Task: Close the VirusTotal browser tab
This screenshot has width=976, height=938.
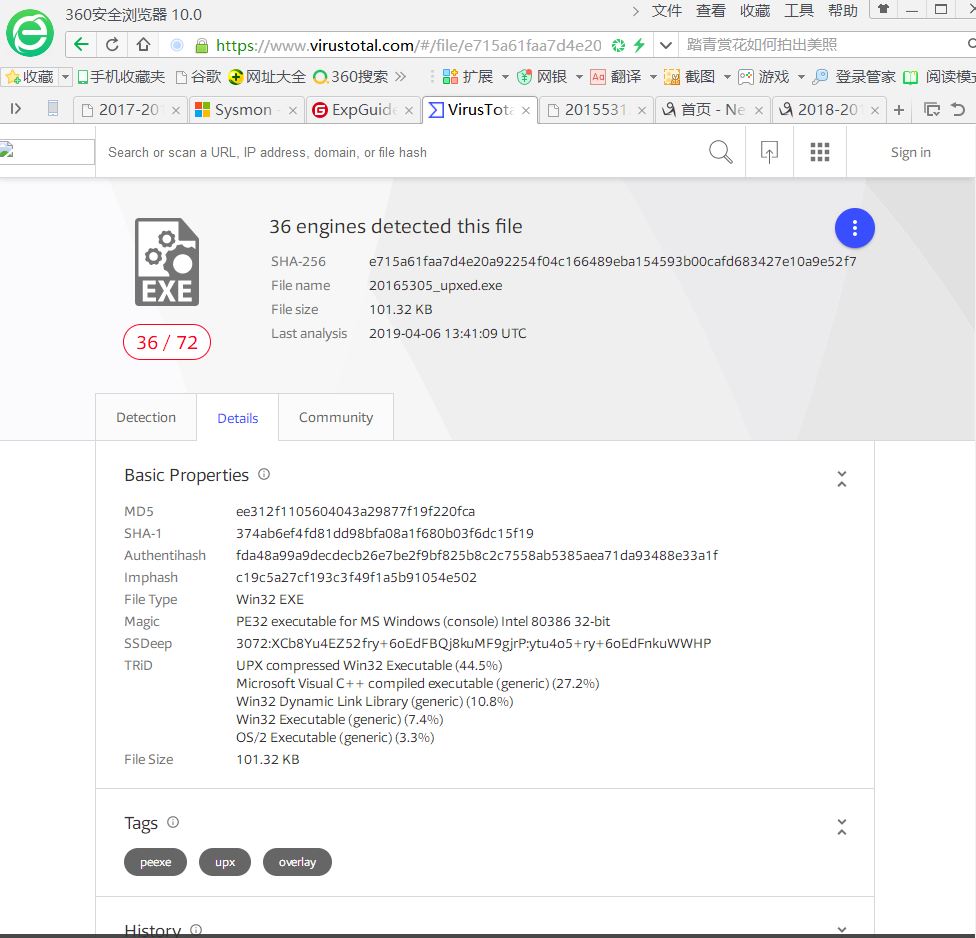Action: click(x=526, y=110)
